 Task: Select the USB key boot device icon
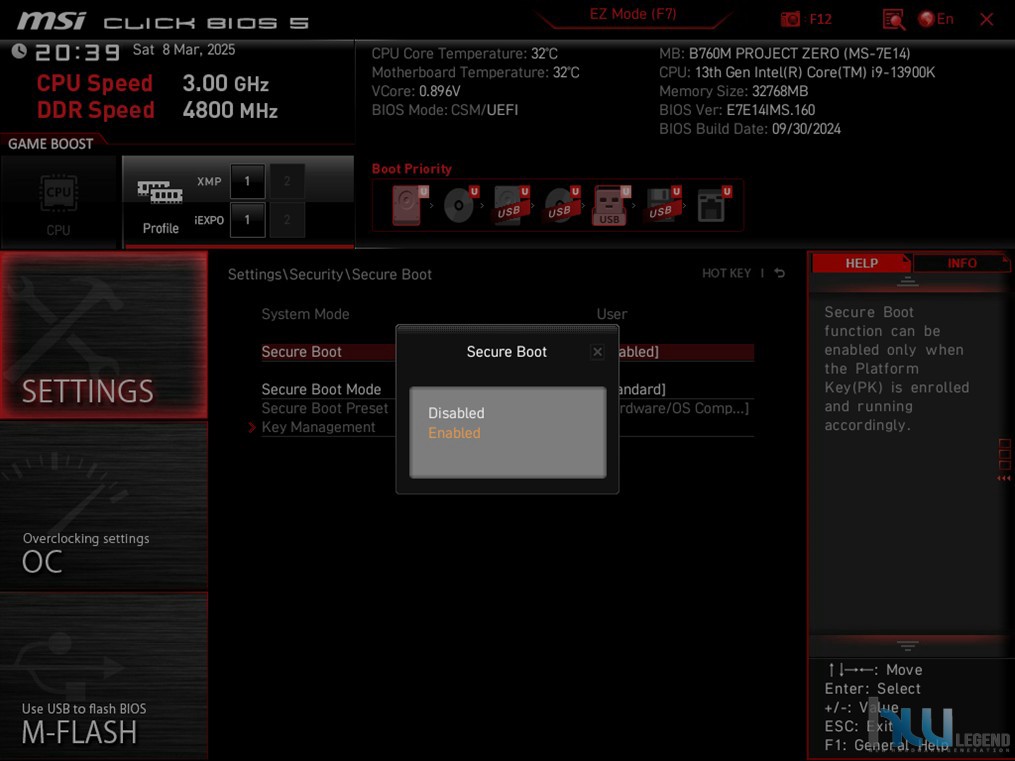(610, 205)
